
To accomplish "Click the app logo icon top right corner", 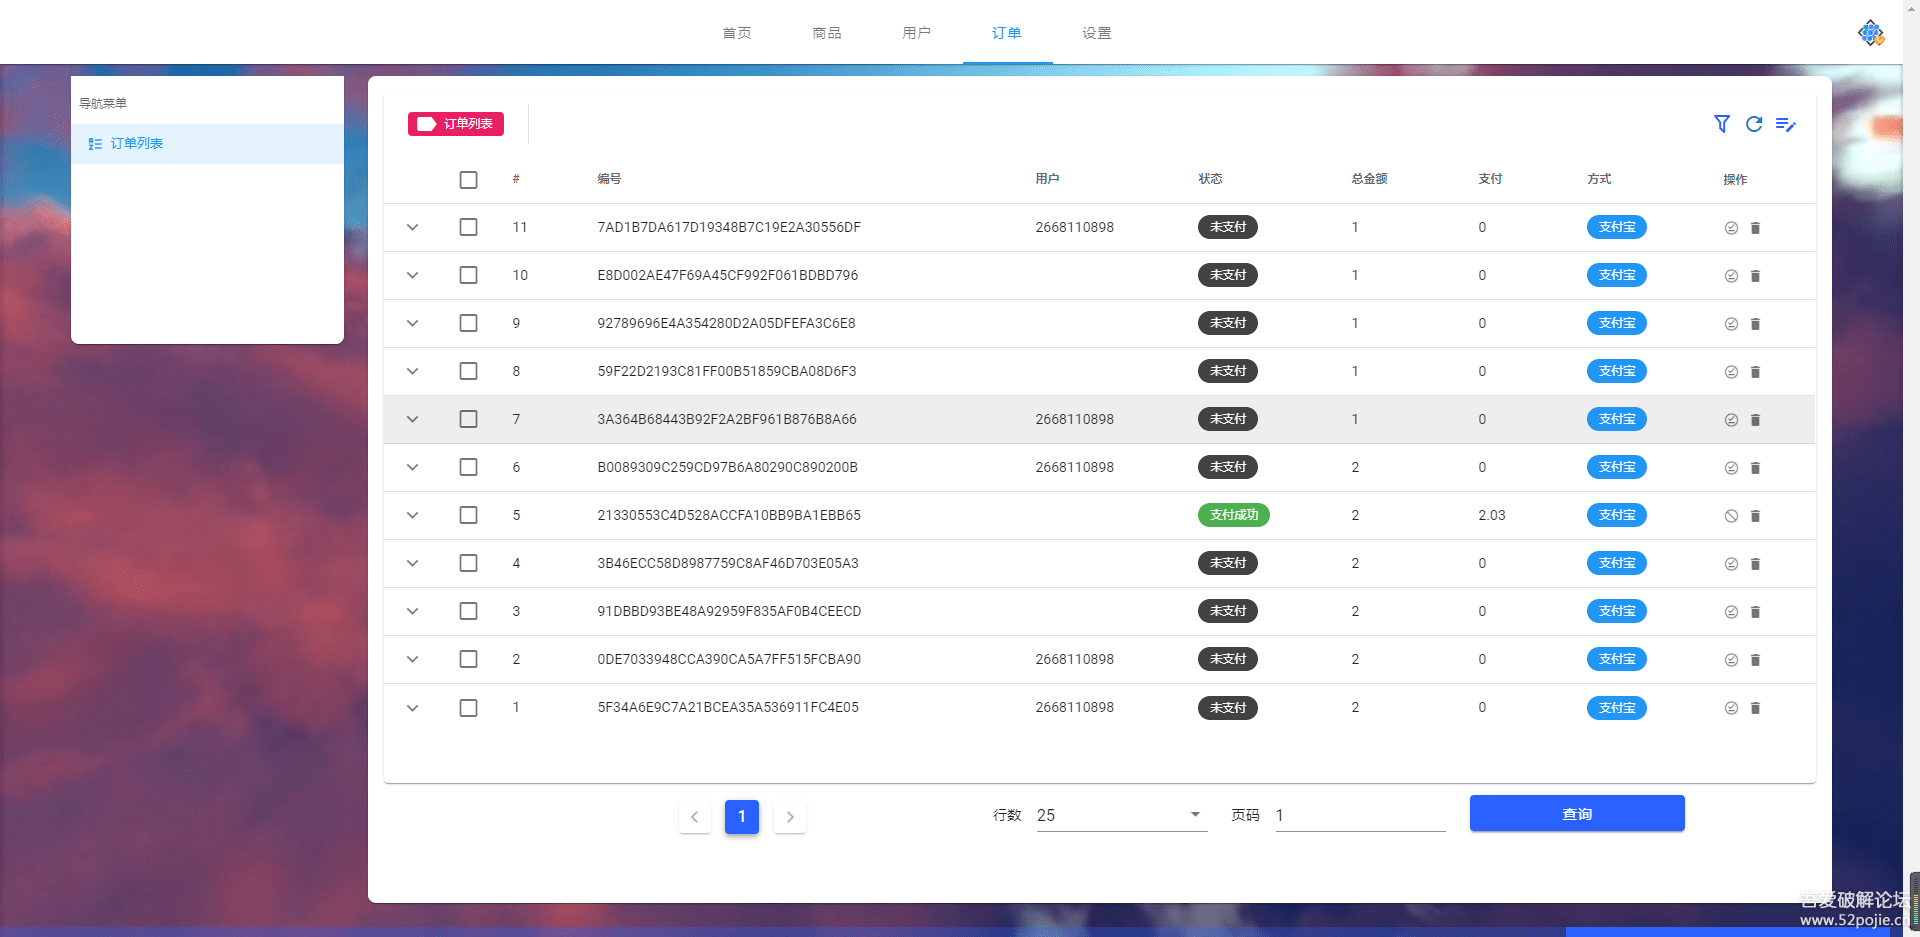I will tap(1870, 31).
